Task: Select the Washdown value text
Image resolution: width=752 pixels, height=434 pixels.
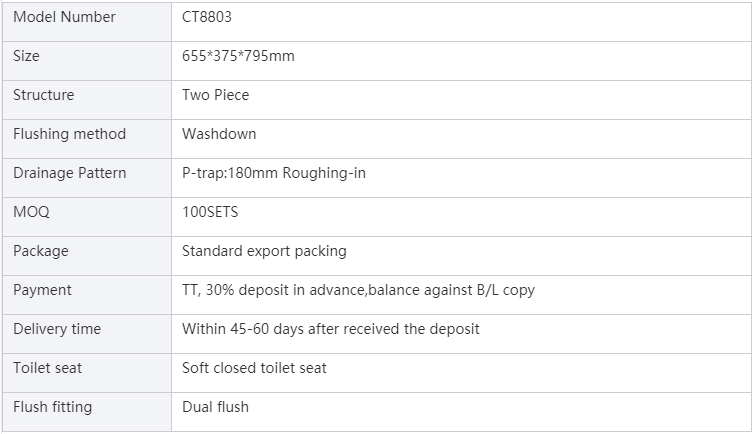Action: (x=219, y=134)
